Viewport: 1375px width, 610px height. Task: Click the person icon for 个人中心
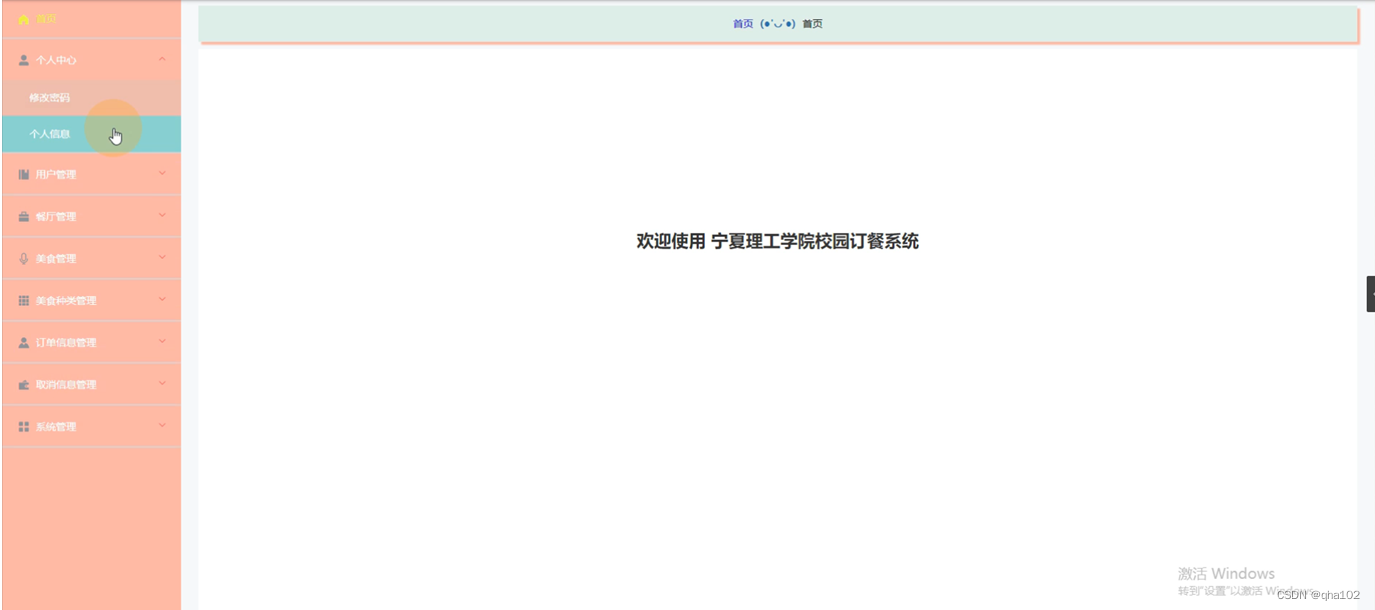coord(24,60)
